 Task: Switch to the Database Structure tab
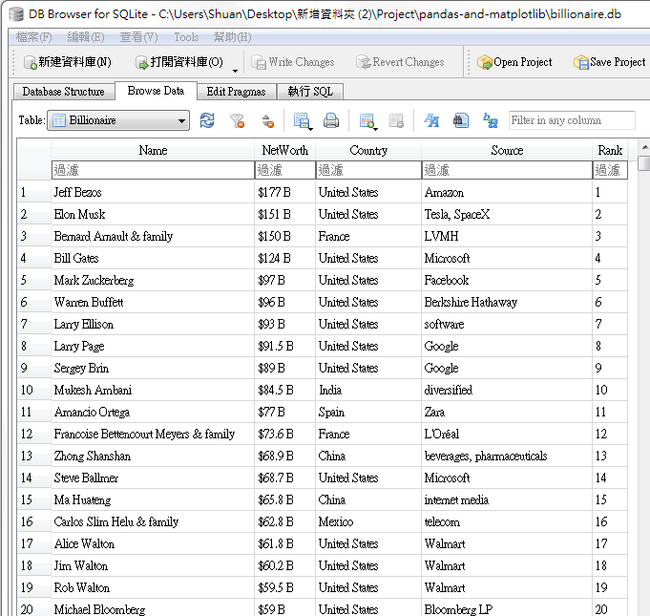coord(63,92)
